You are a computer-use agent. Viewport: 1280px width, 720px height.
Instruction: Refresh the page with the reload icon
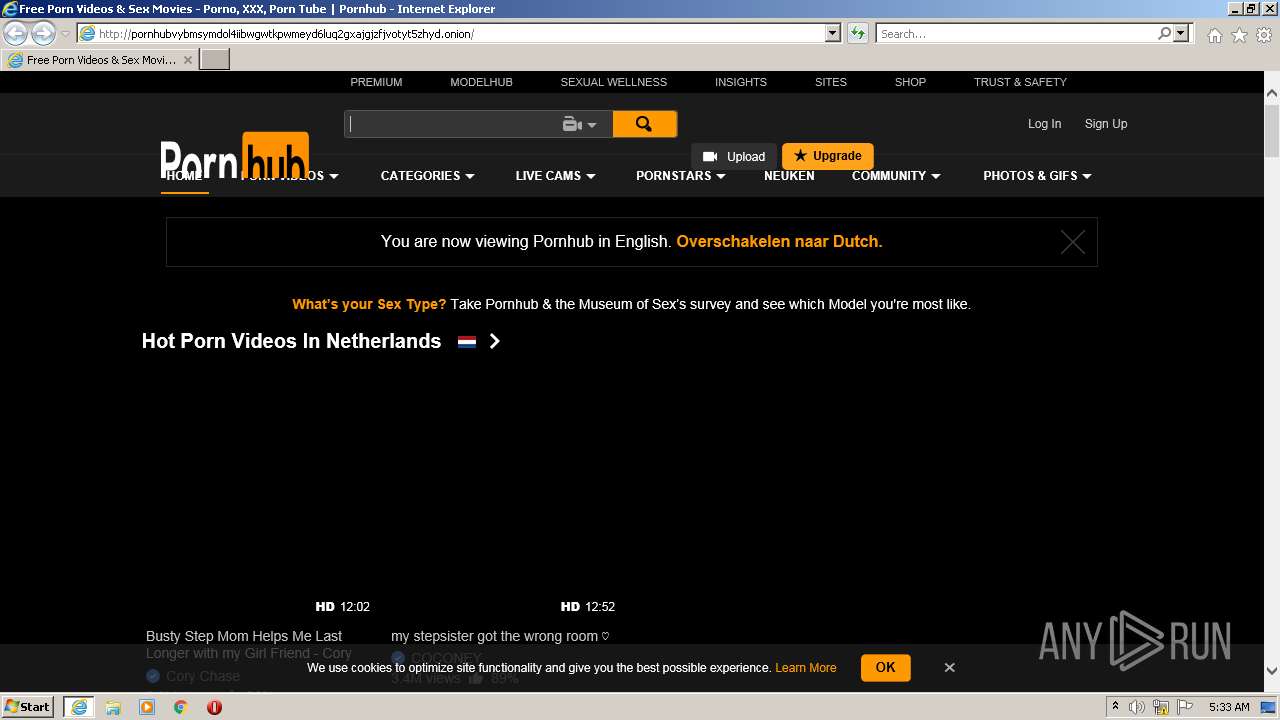pos(857,33)
